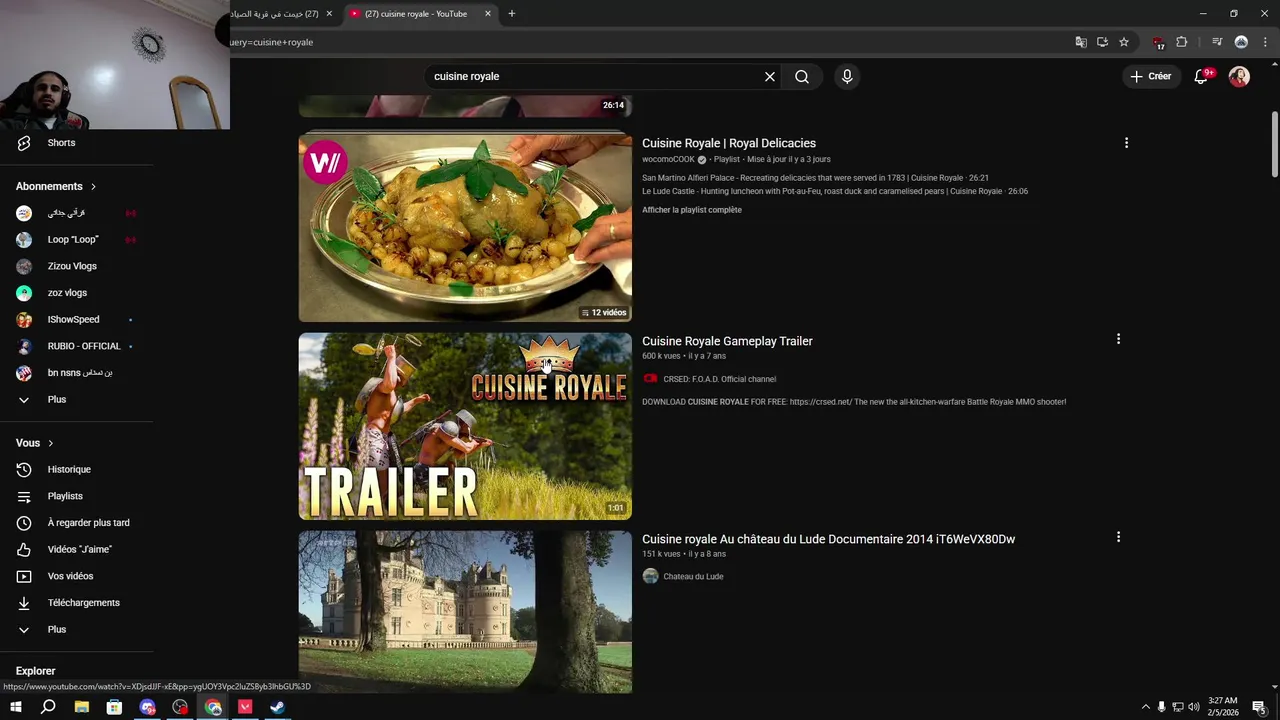Open Le Lude Castle hunting luncheon line

click(x=835, y=191)
